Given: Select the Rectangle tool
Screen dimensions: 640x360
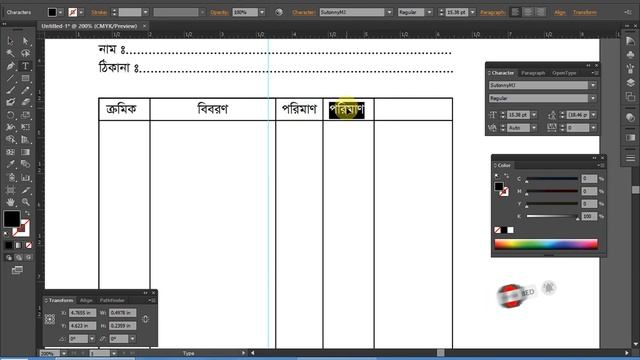Looking at the screenshot, I should pyautogui.click(x=25, y=78).
